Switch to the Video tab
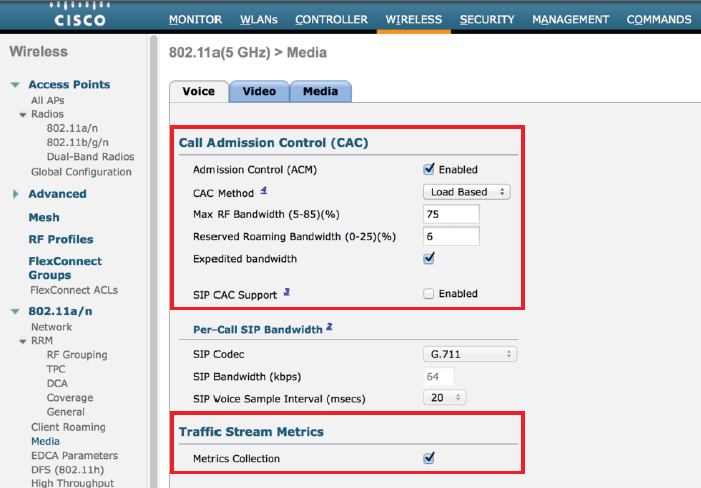This screenshot has height=488, width=701. click(259, 91)
